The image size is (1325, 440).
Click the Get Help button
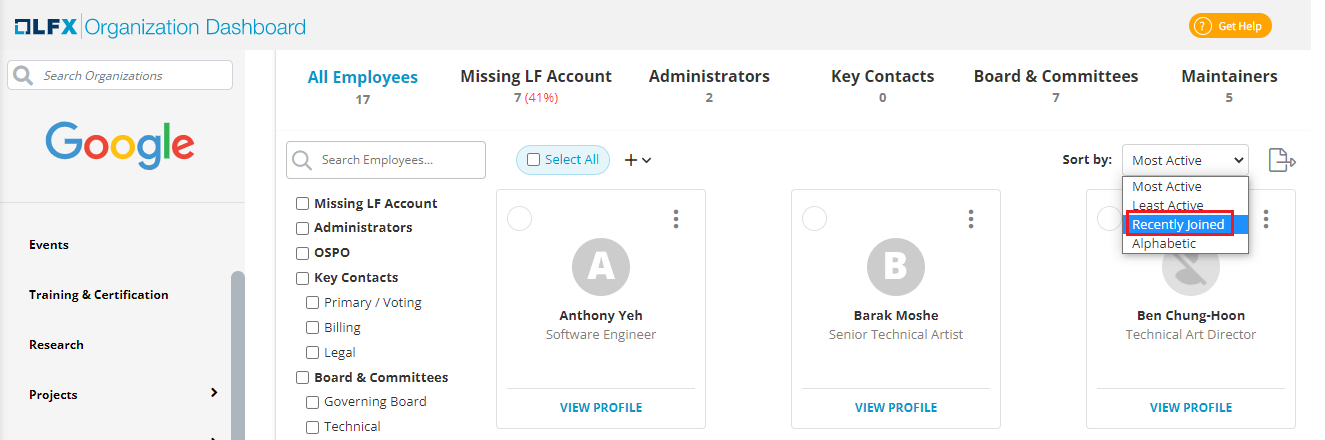pos(1229,26)
